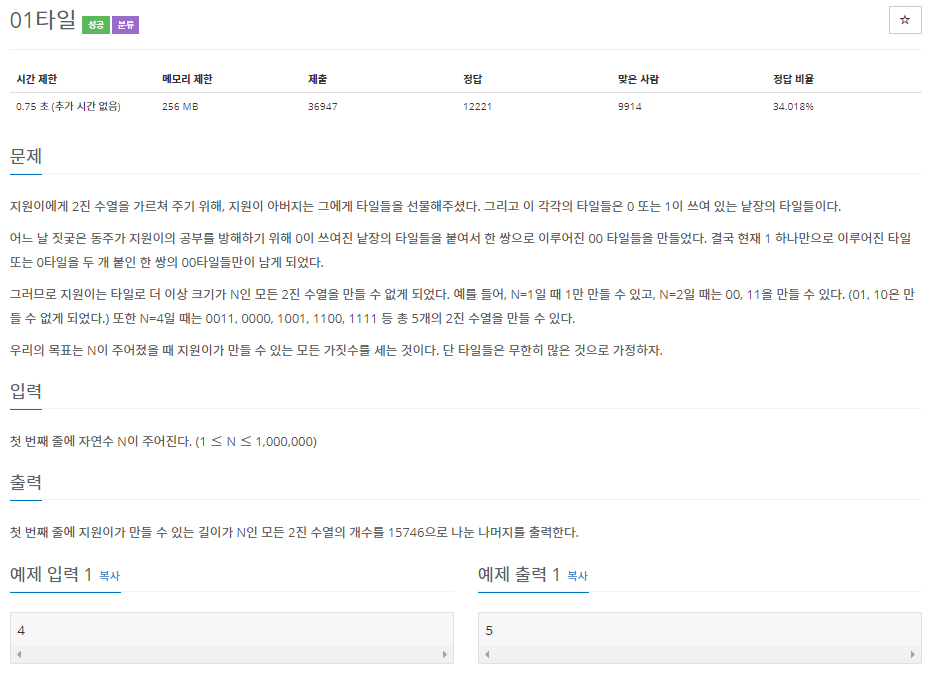Copy example input via 복사 link
The width and height of the screenshot is (936, 675).
[109, 576]
